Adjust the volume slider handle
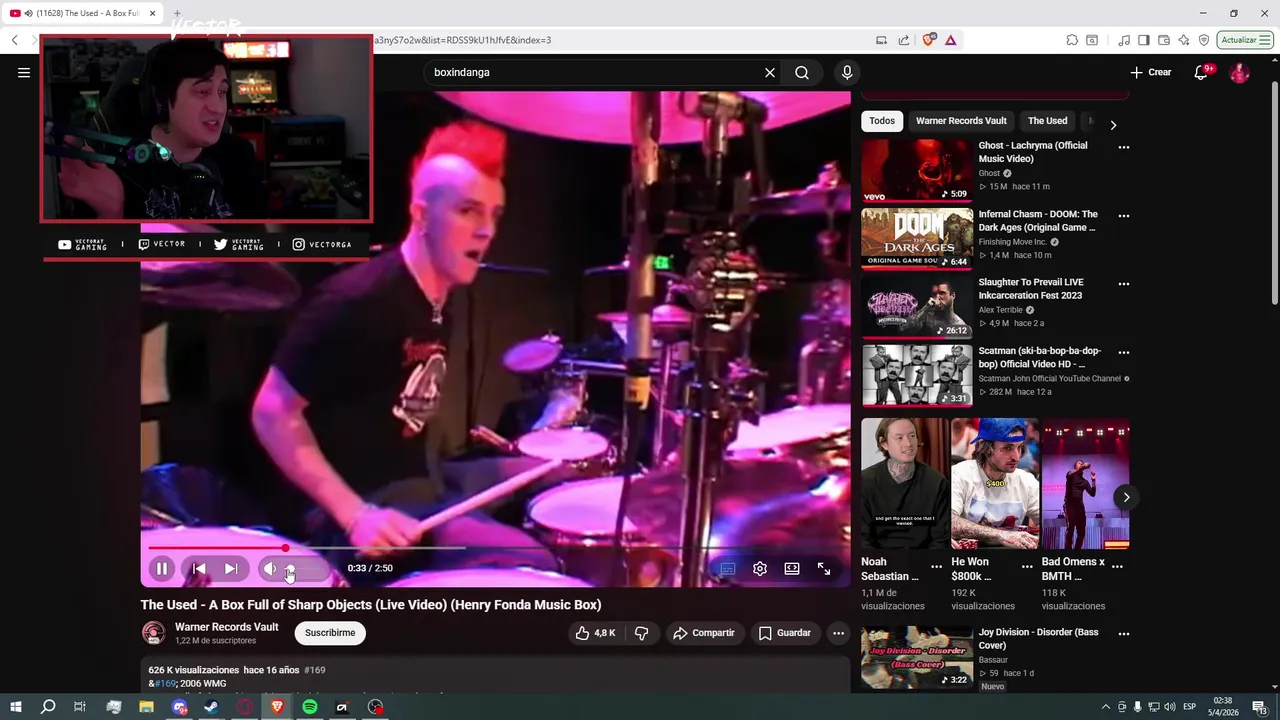The image size is (1280, 720). click(x=290, y=569)
